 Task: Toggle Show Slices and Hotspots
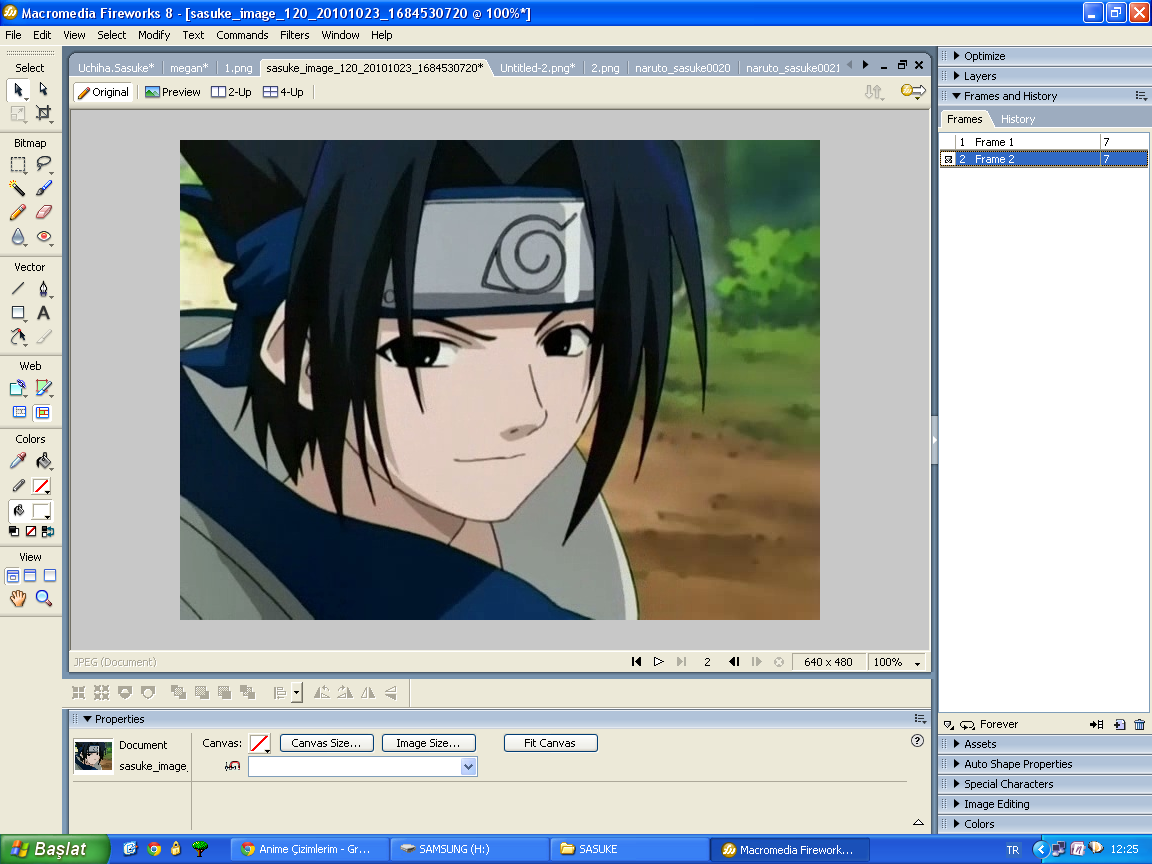pyautogui.click(x=43, y=412)
